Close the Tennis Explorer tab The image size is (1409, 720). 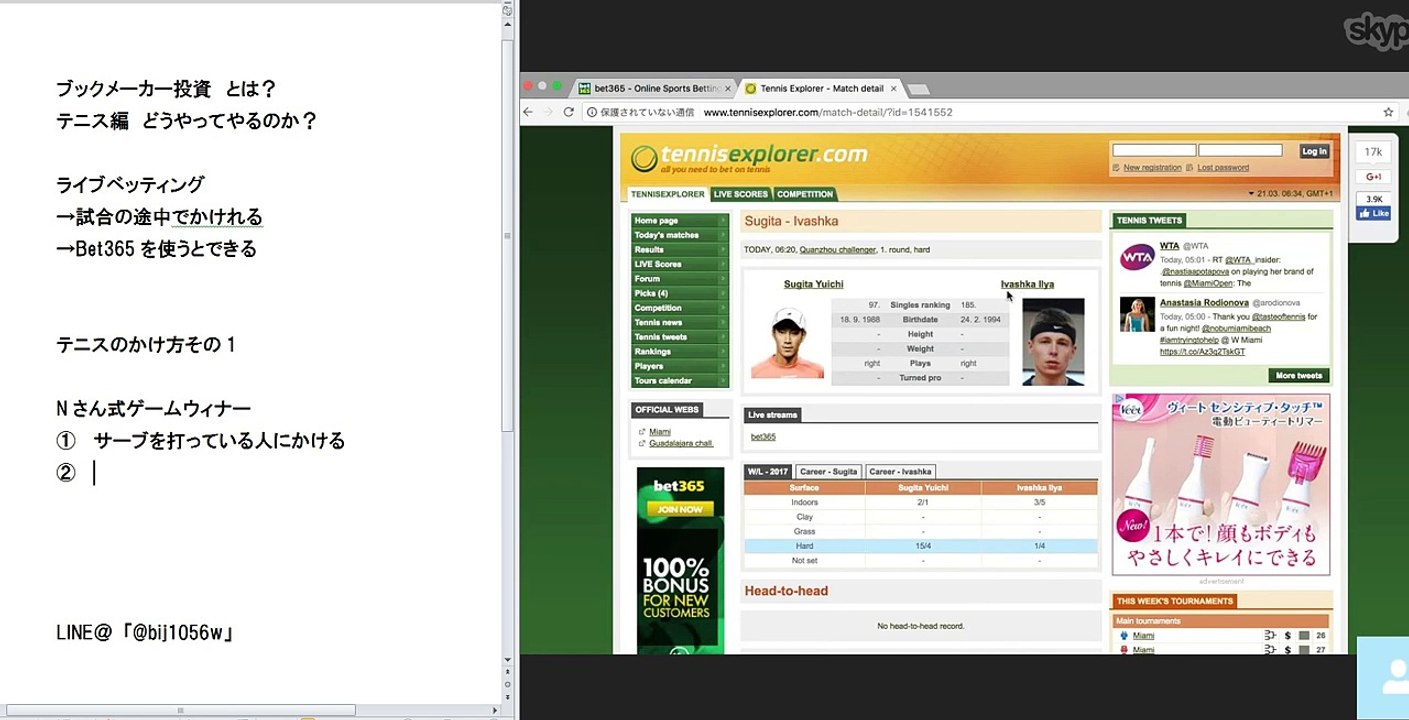tap(893, 88)
